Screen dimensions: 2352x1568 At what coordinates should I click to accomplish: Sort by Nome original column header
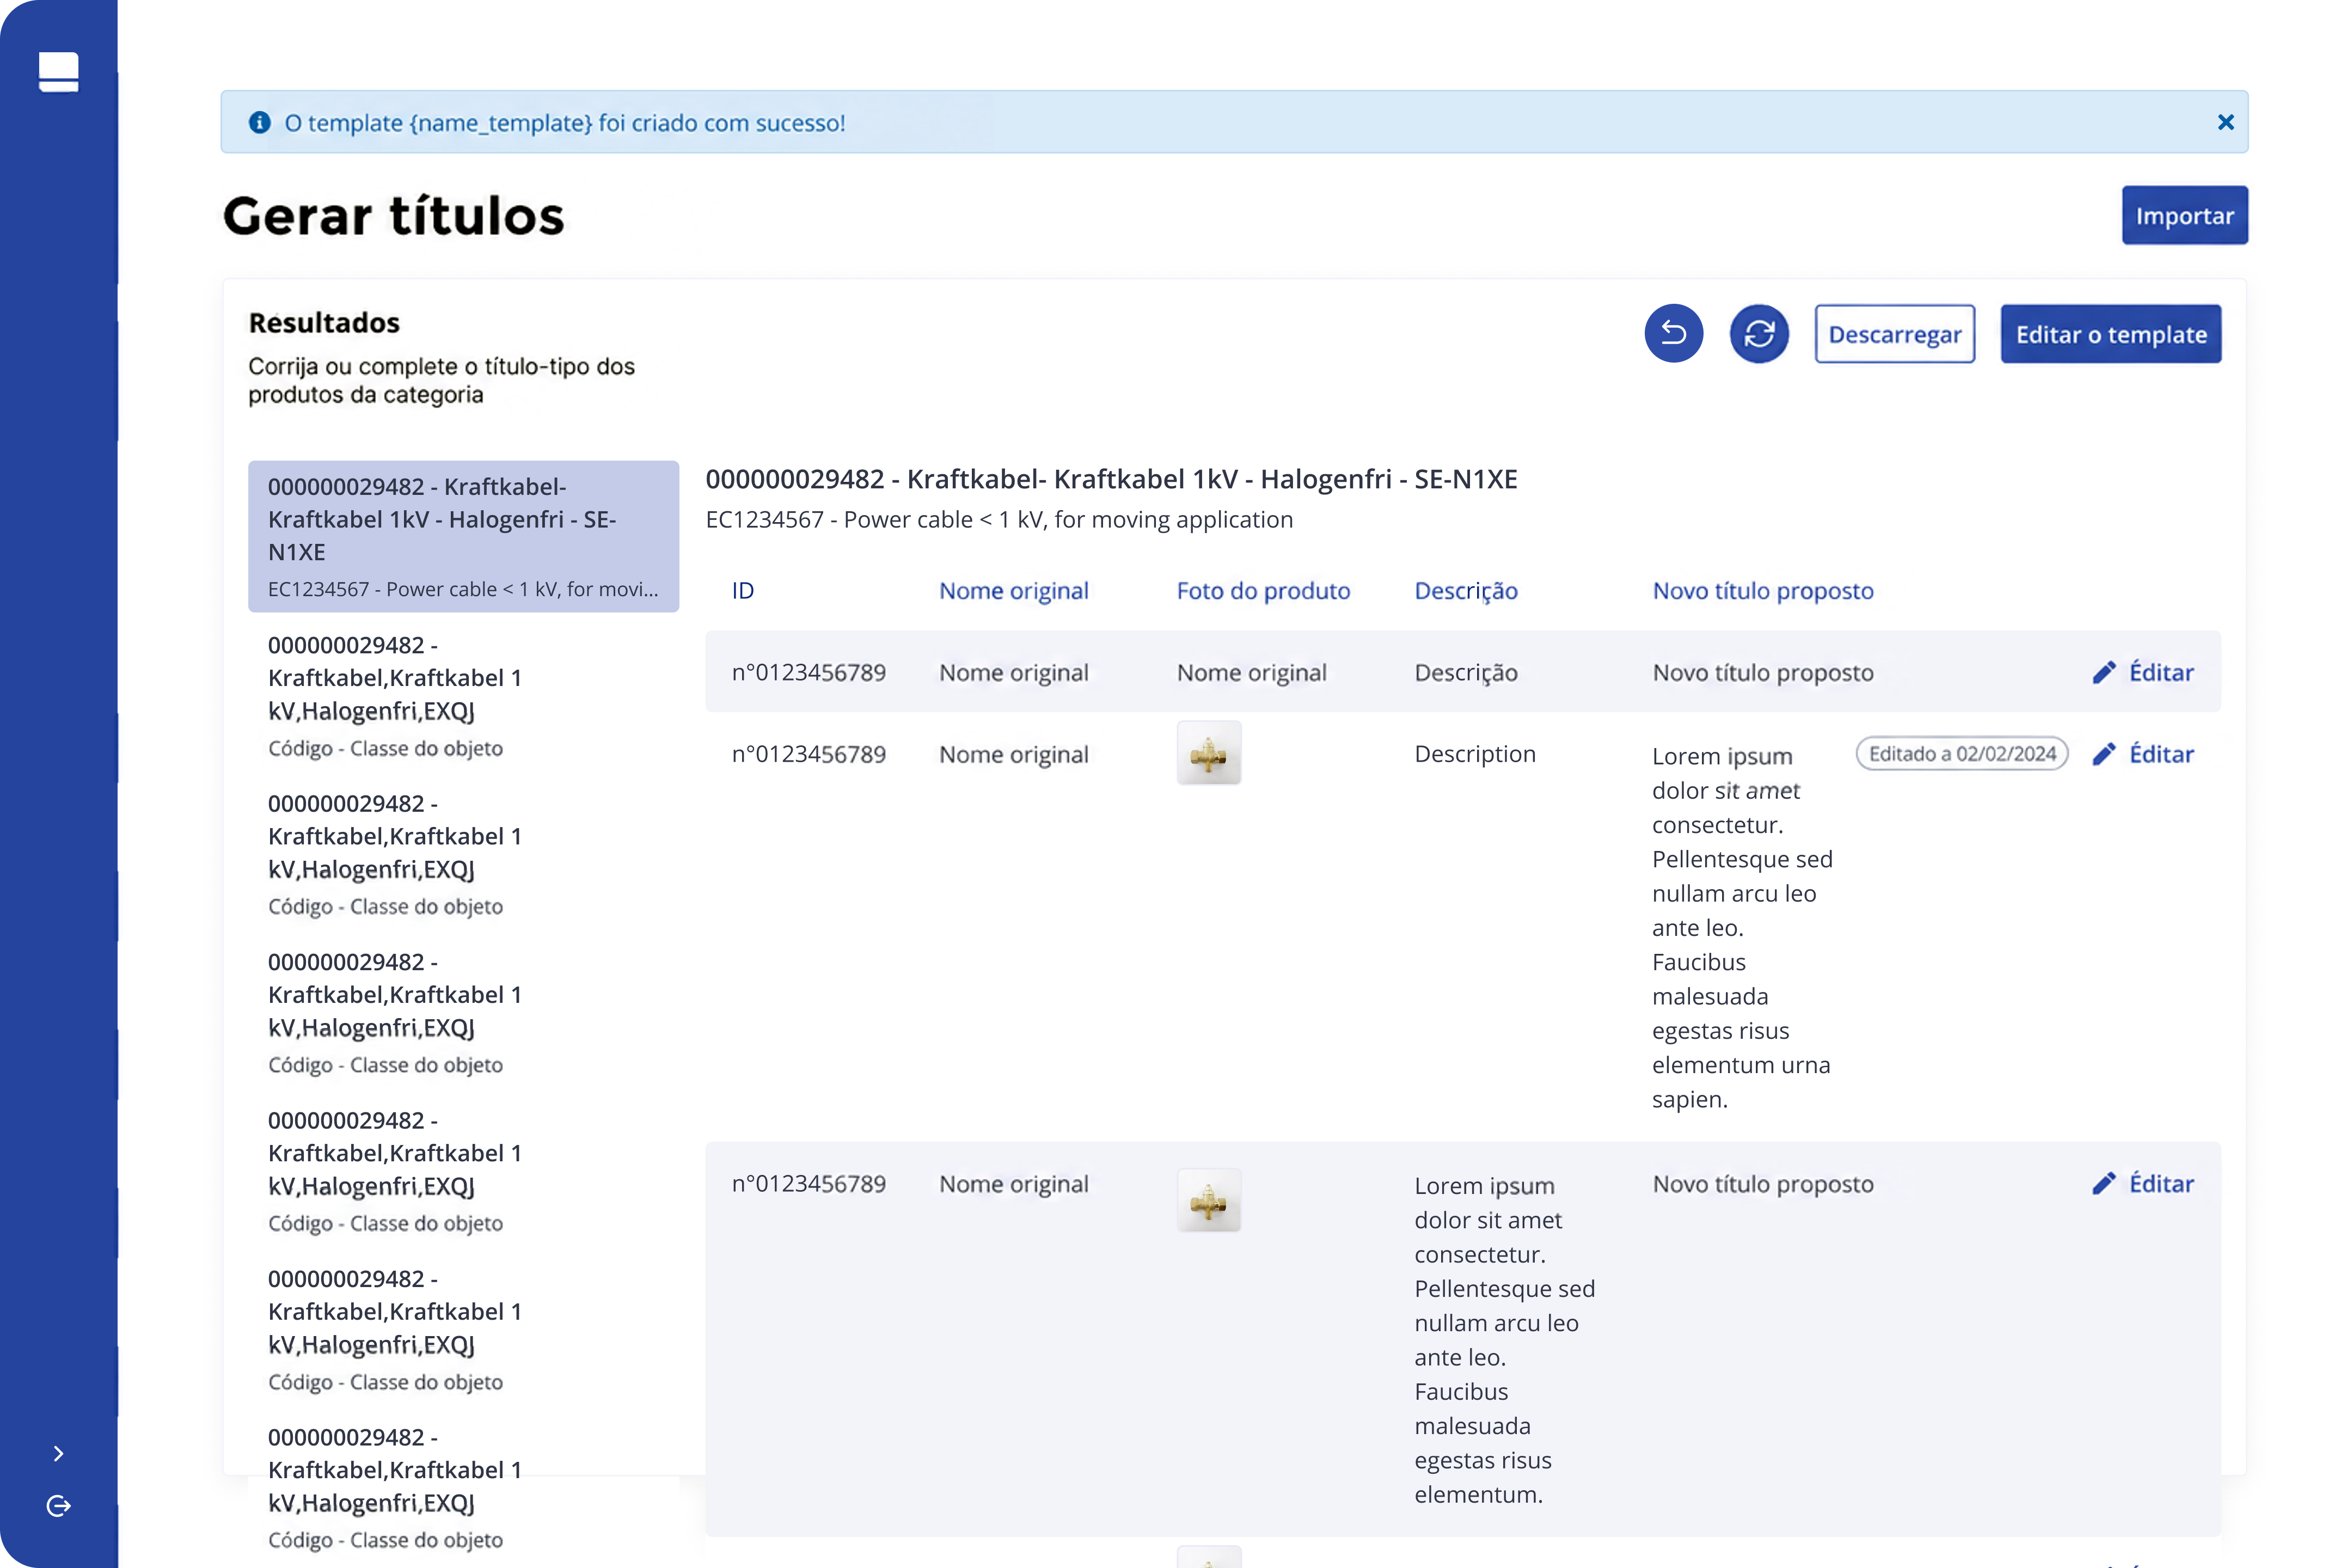(x=1013, y=590)
